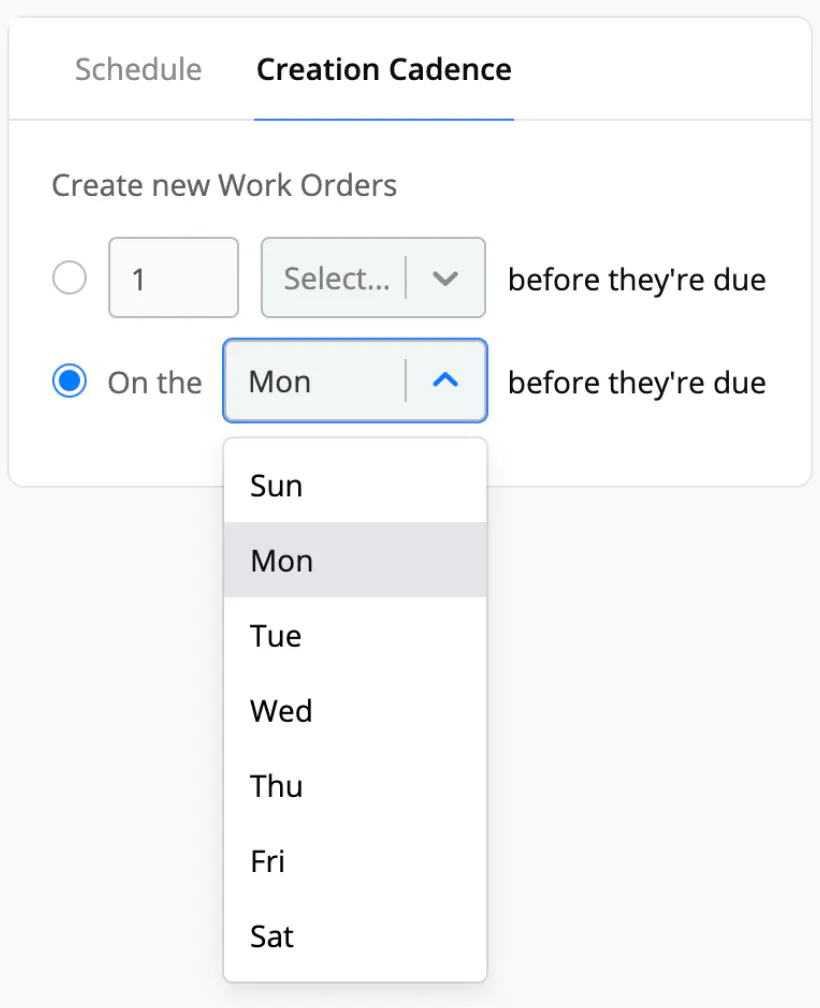Click the weekday dropdown field showing Mon

(x=314, y=382)
